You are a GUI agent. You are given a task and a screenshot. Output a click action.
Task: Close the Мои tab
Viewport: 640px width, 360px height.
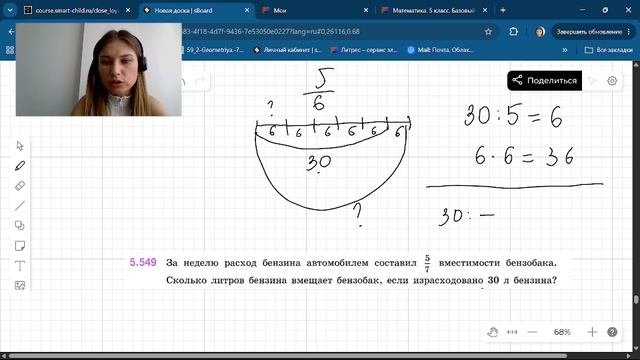point(366,10)
